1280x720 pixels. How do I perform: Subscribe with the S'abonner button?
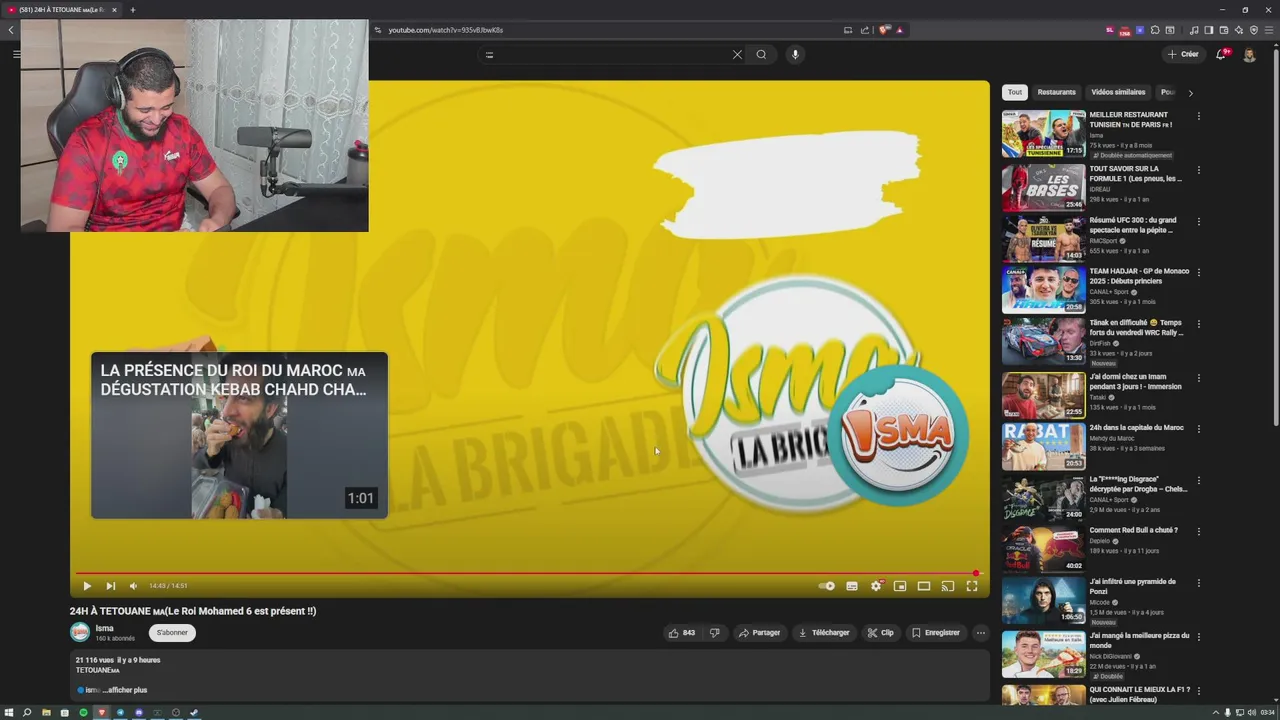(x=172, y=633)
